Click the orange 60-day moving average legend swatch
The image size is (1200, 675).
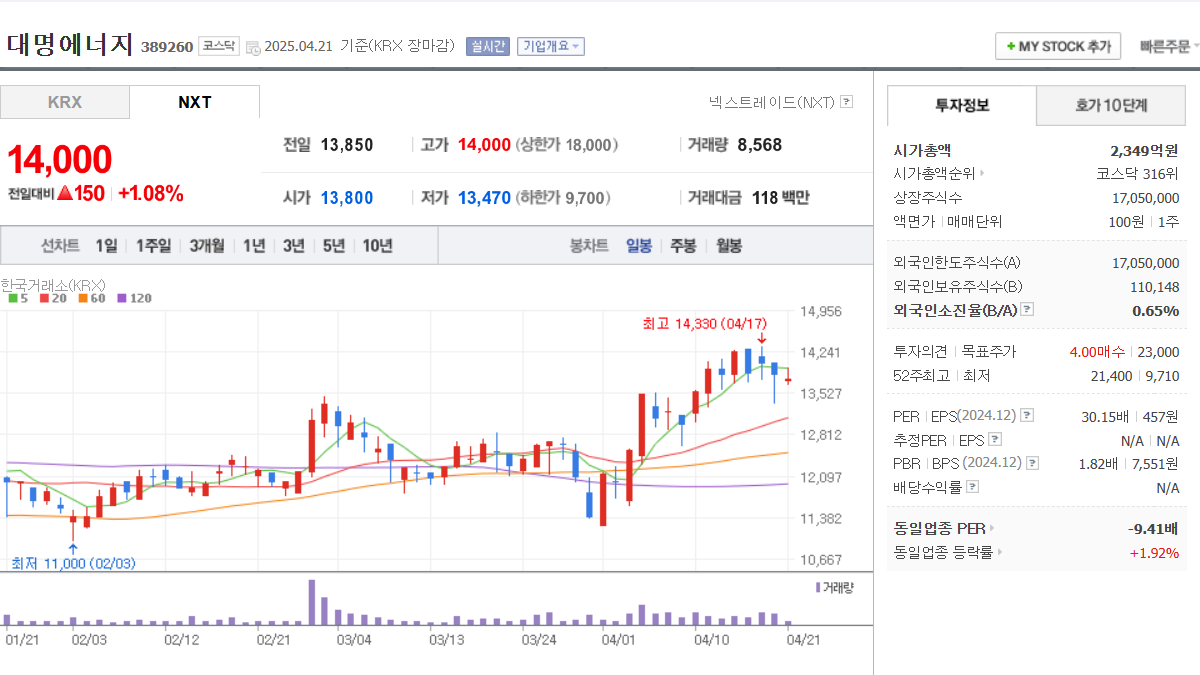tap(82, 298)
